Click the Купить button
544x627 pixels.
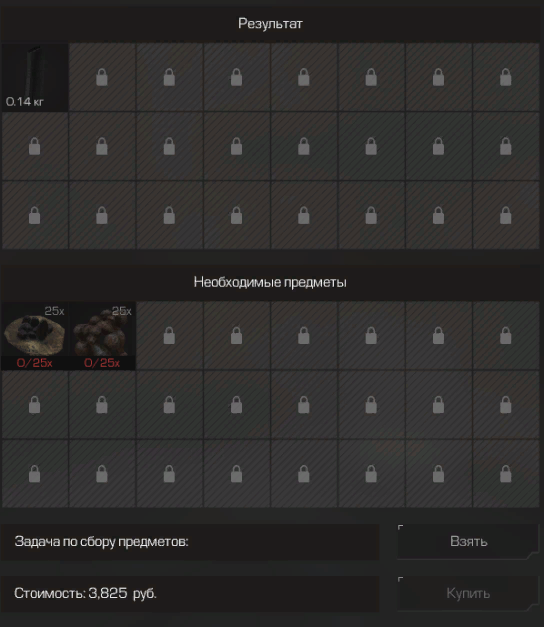click(x=468, y=593)
